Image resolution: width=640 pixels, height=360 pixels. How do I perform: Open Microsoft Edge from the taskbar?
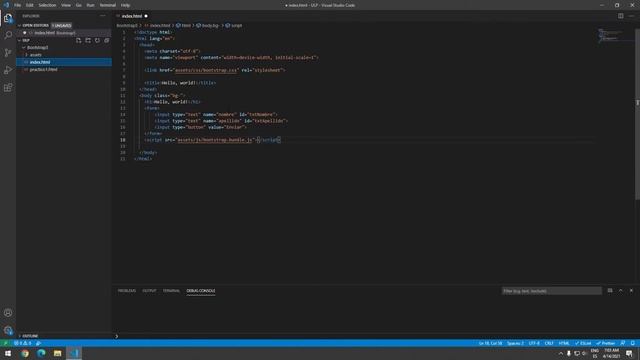[x=41, y=353]
